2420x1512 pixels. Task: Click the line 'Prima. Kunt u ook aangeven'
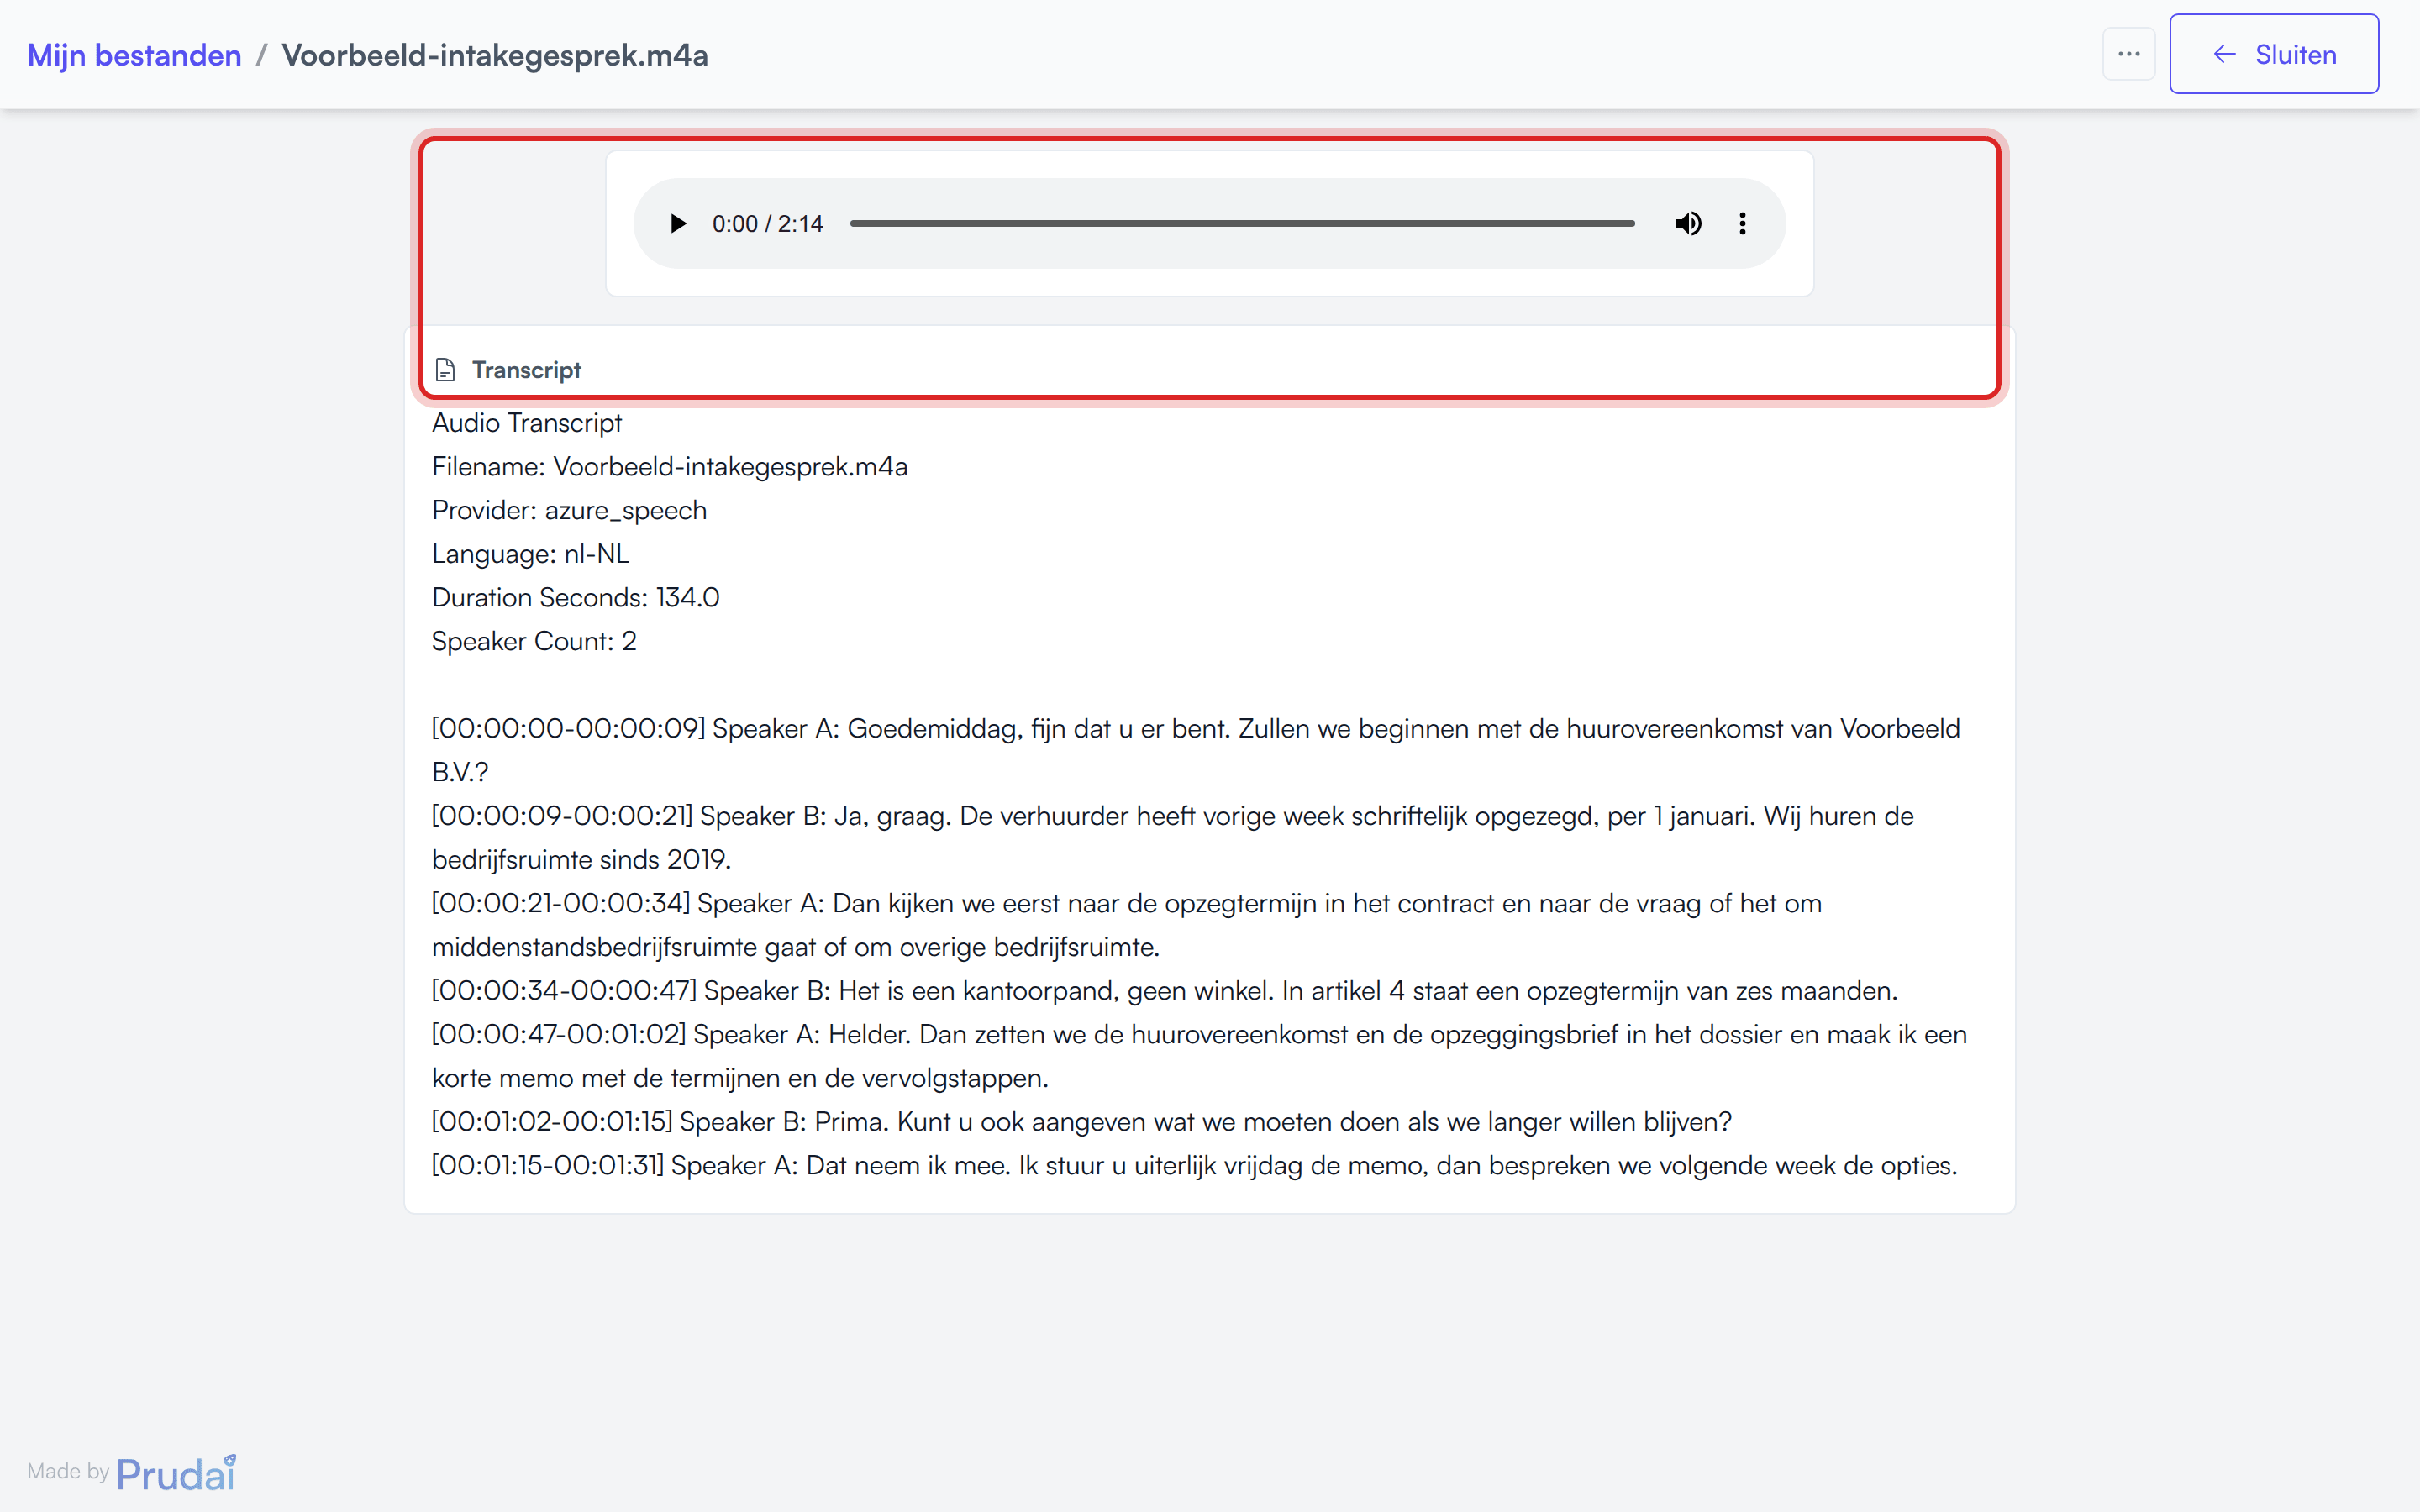pyautogui.click(x=1082, y=1122)
